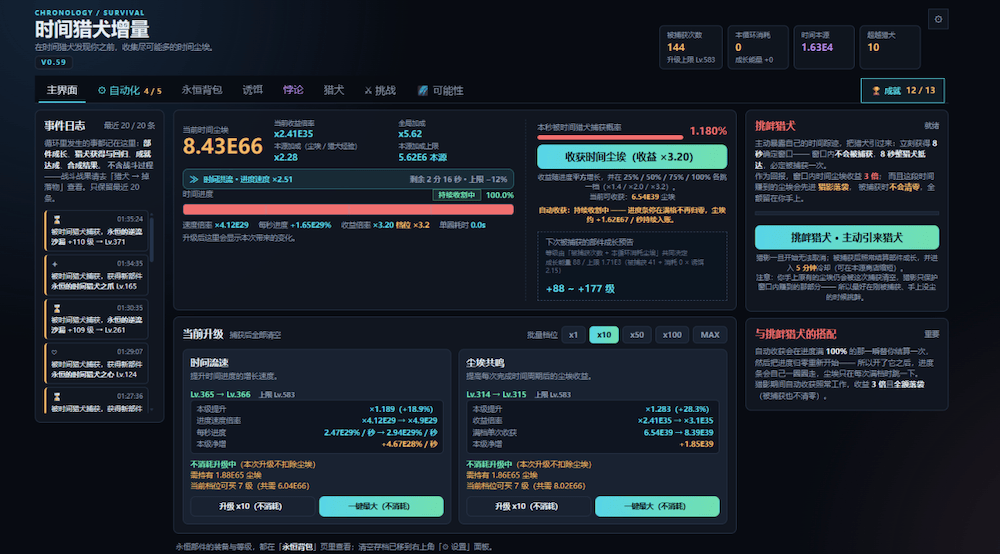Click 一键最大 under 时间流速
This screenshot has width=1000, height=554.
381,506
